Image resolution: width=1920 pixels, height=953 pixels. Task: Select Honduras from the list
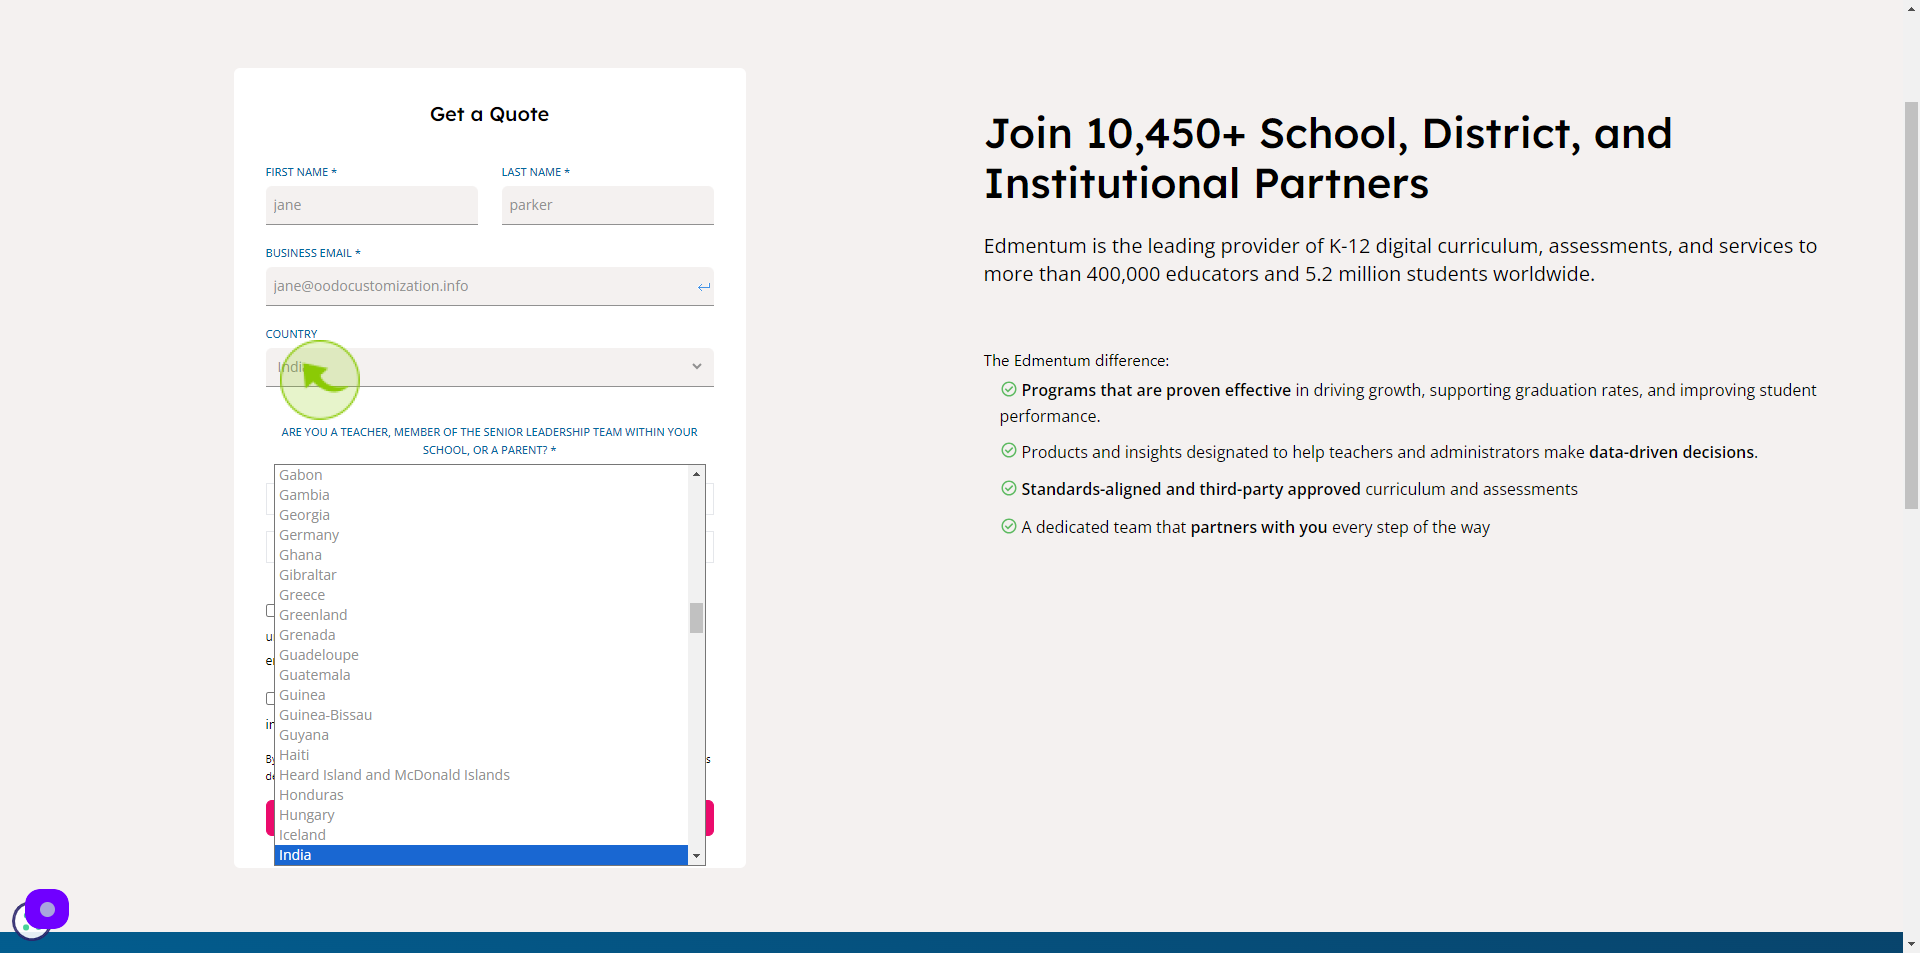[481, 795]
